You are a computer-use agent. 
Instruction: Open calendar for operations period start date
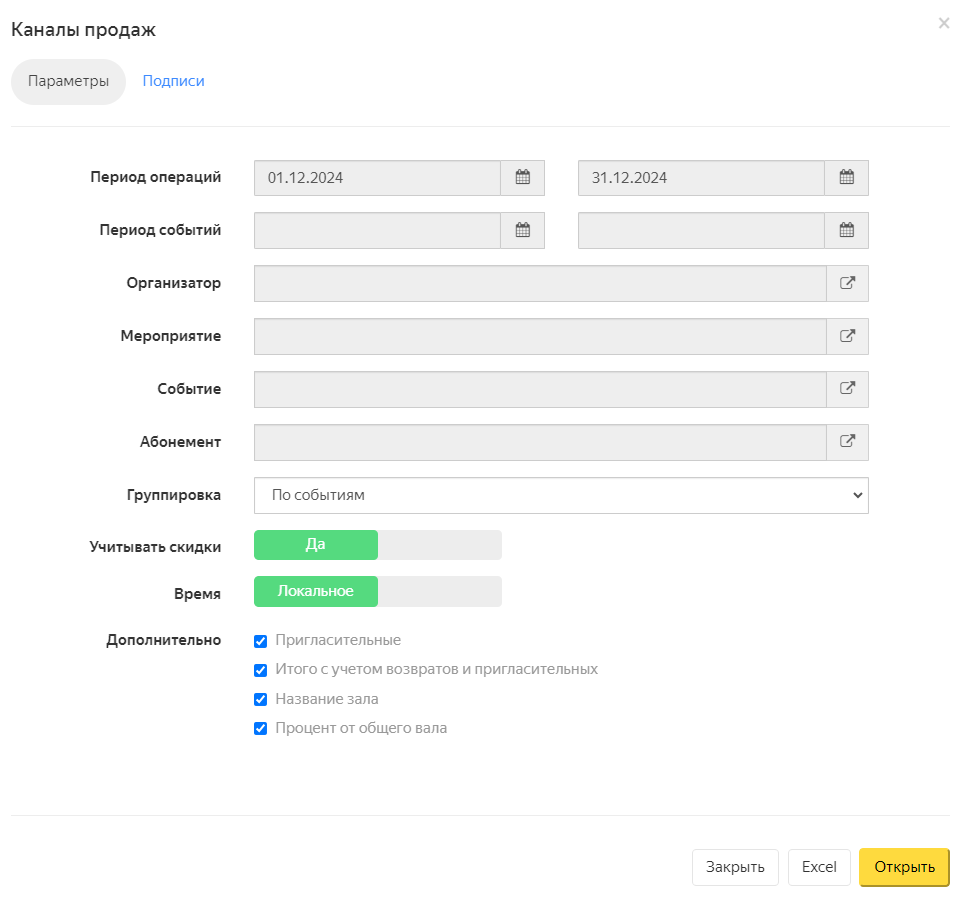click(522, 178)
